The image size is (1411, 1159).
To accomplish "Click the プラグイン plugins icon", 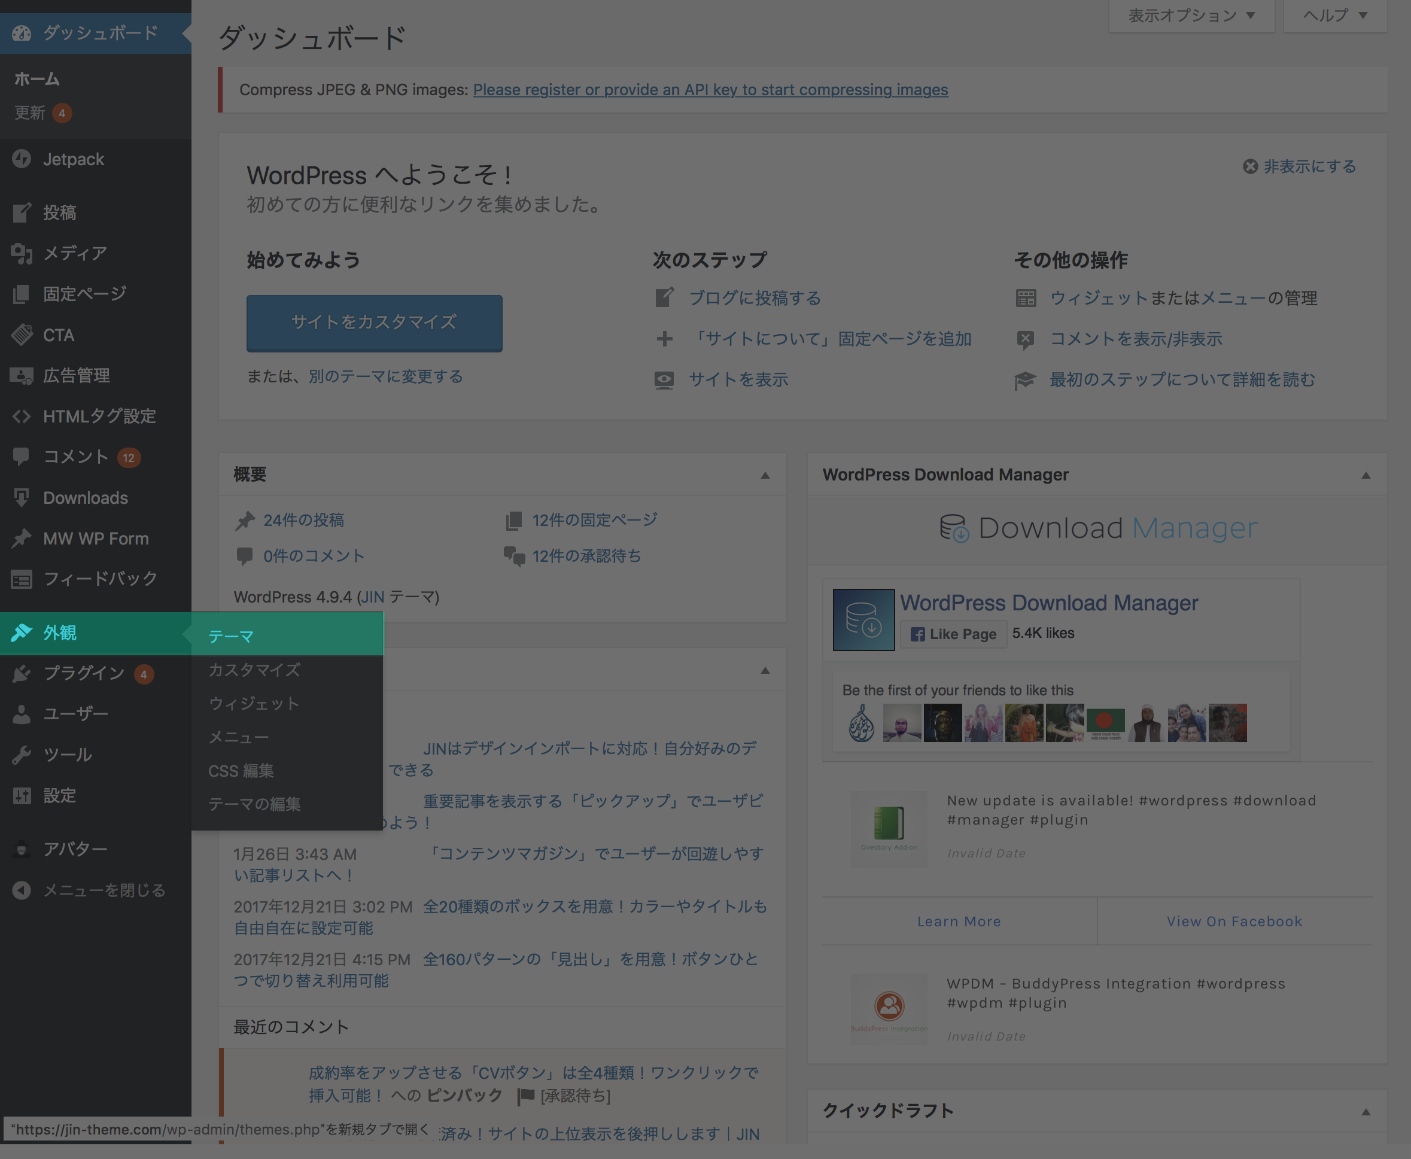I will tap(21, 673).
